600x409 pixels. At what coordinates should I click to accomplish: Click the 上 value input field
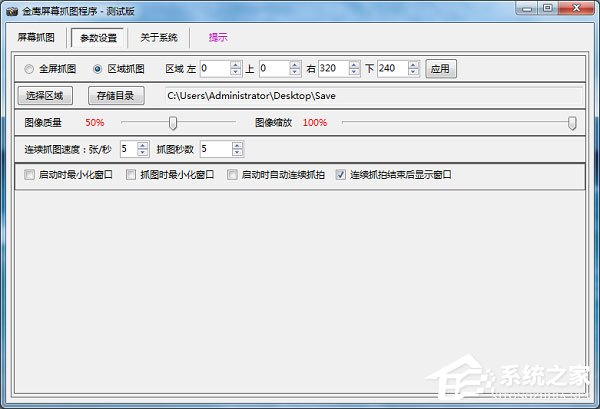[274, 69]
